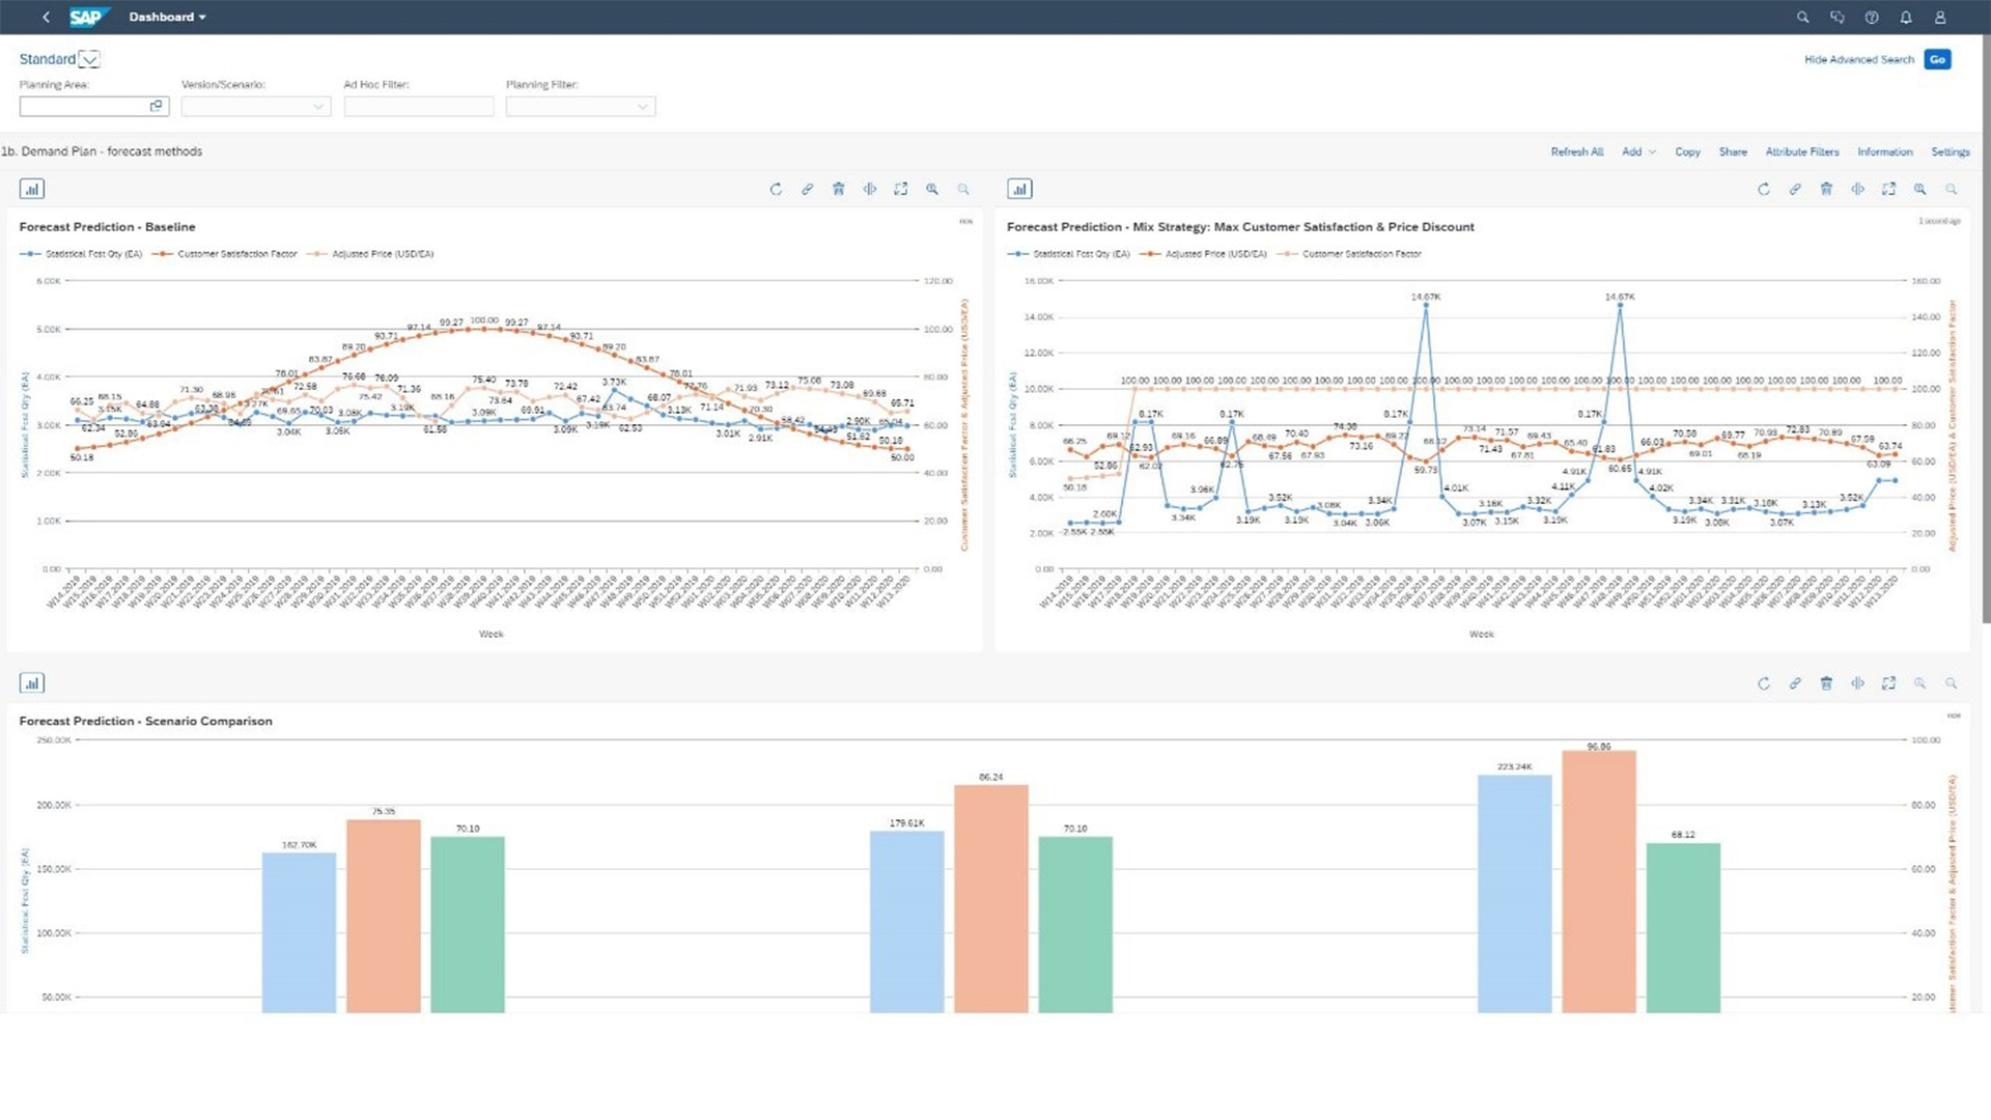The width and height of the screenshot is (1991, 1120).
Task: Toggle Statistical Fcst Qty in Mix Strategy legend
Action: pyautogui.click(x=1070, y=254)
